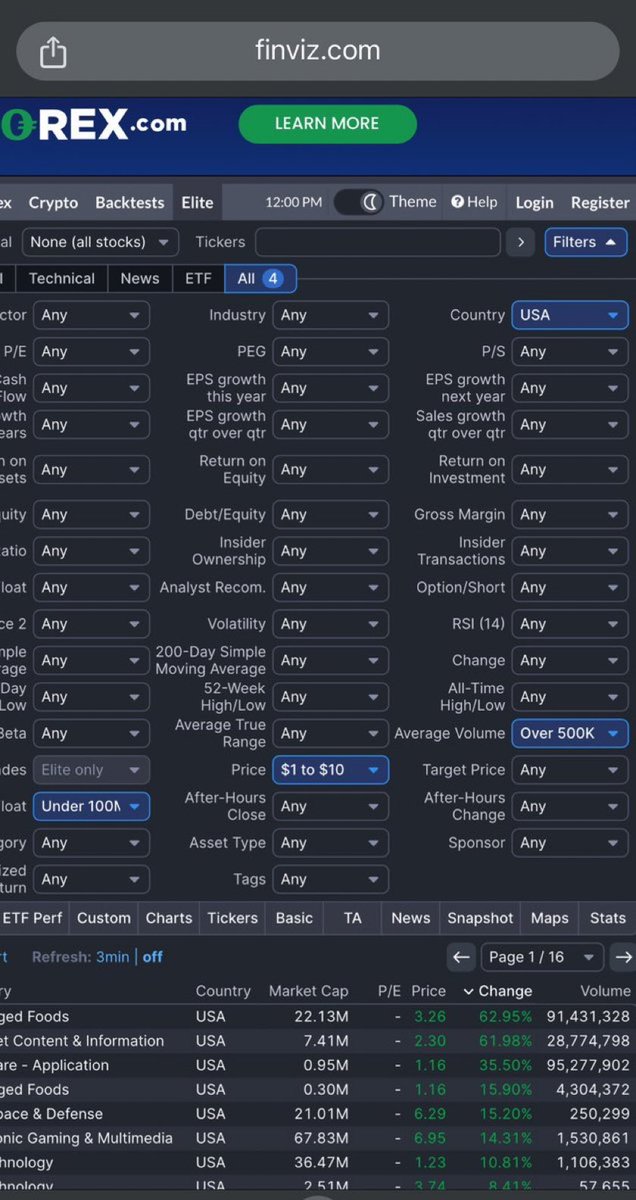Go to next page arrow
The image size is (636, 1200).
(x=623, y=957)
